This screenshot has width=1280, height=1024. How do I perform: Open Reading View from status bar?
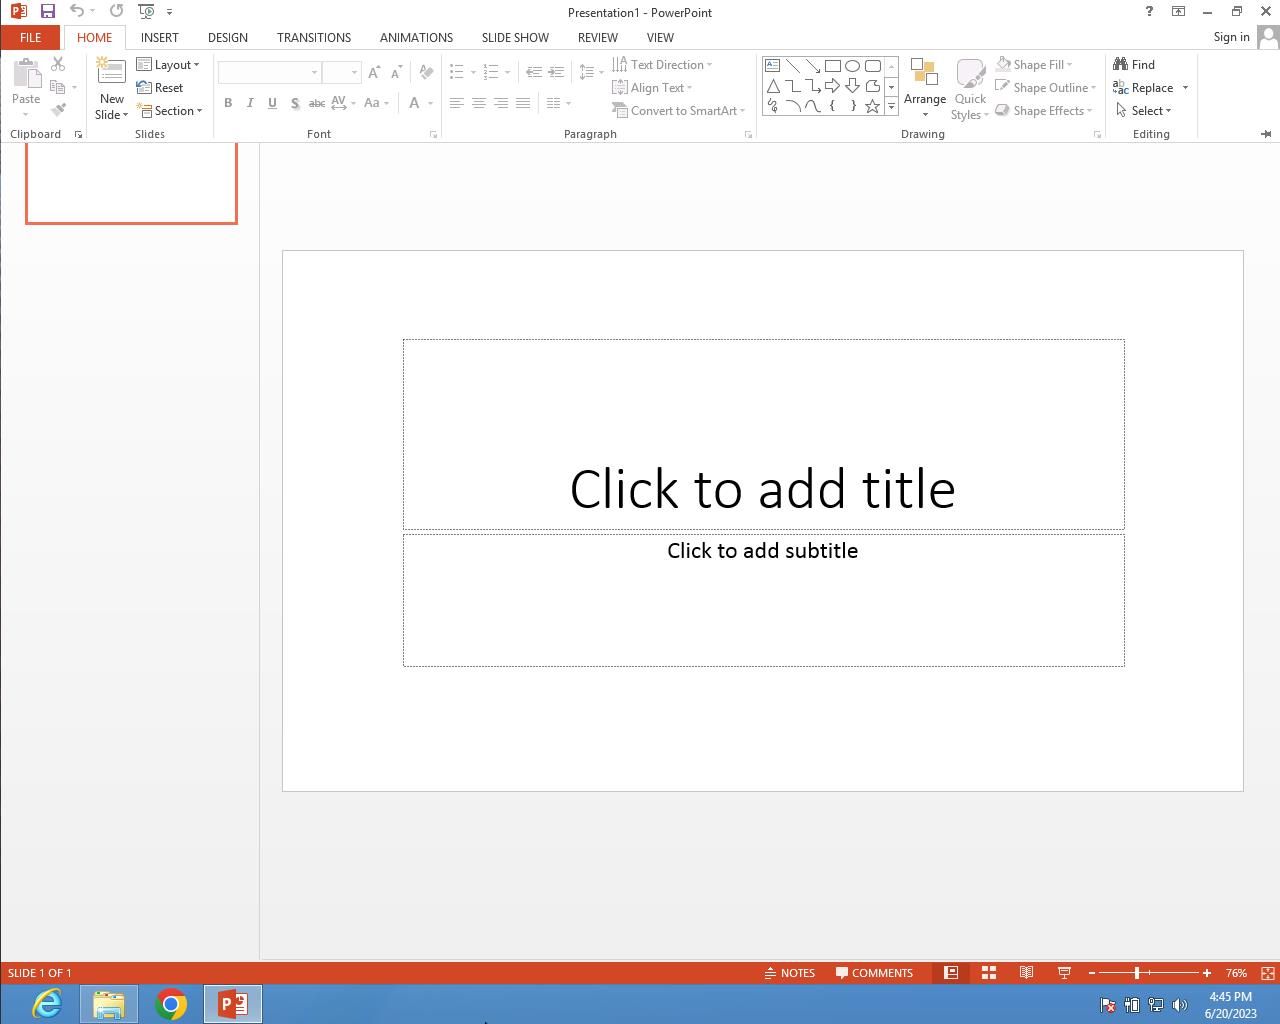tap(1026, 973)
